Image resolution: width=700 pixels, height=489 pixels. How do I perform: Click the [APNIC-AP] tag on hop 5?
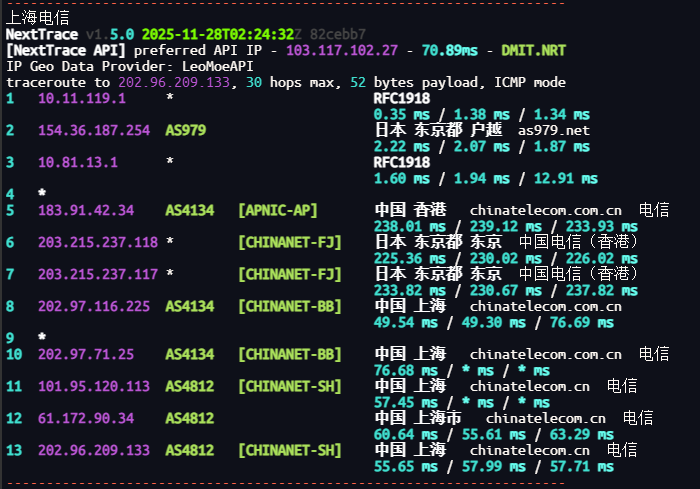coord(278,210)
